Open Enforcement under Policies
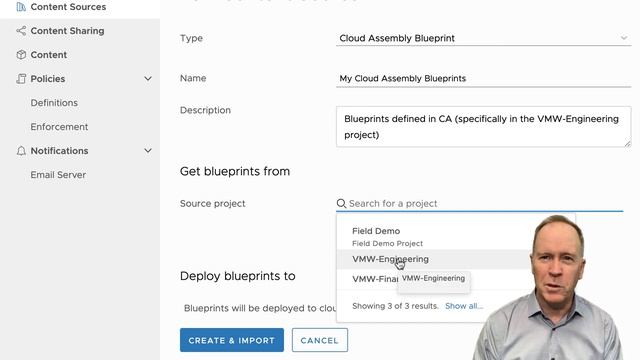Screen dimensions: 640x360 [59, 127]
